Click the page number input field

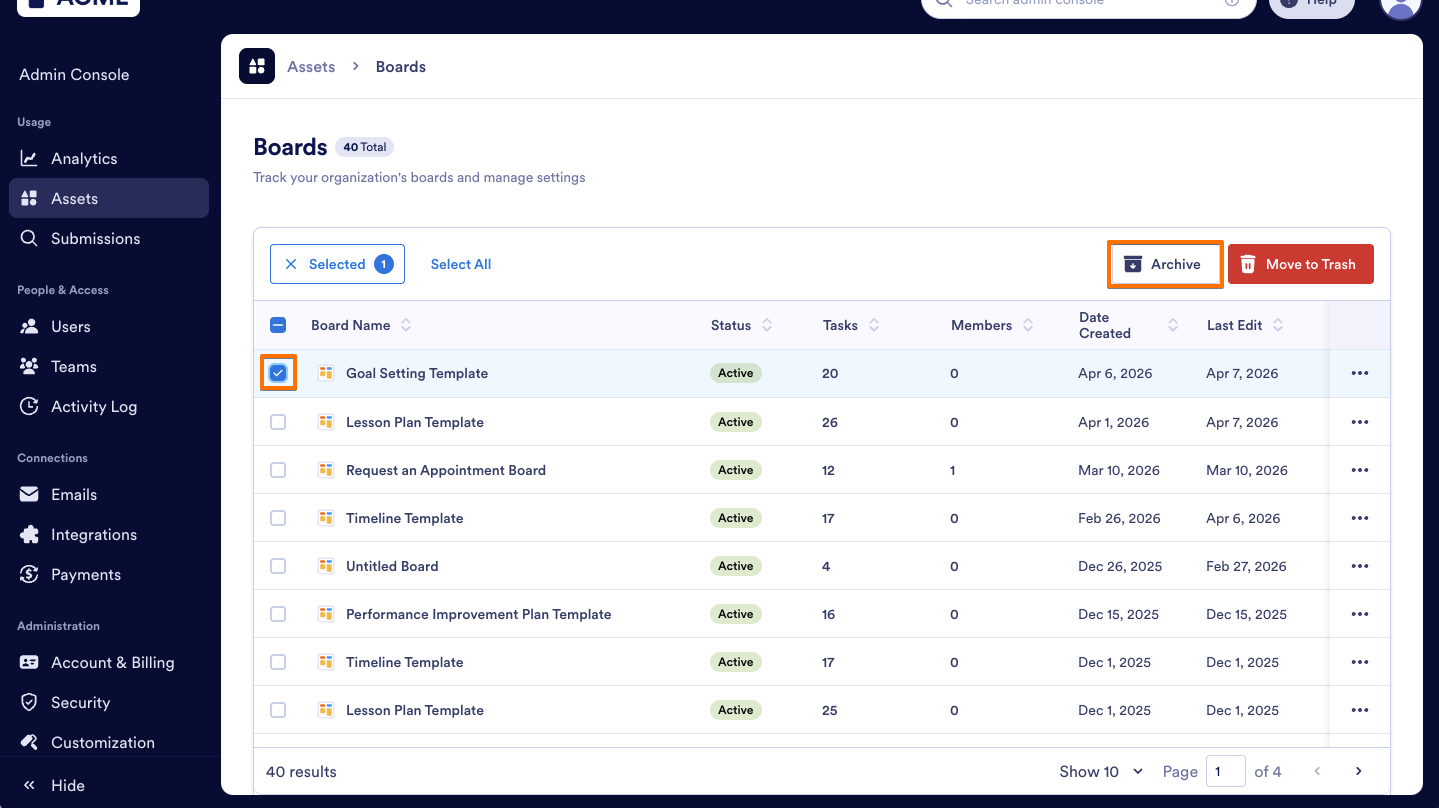[x=1225, y=771]
